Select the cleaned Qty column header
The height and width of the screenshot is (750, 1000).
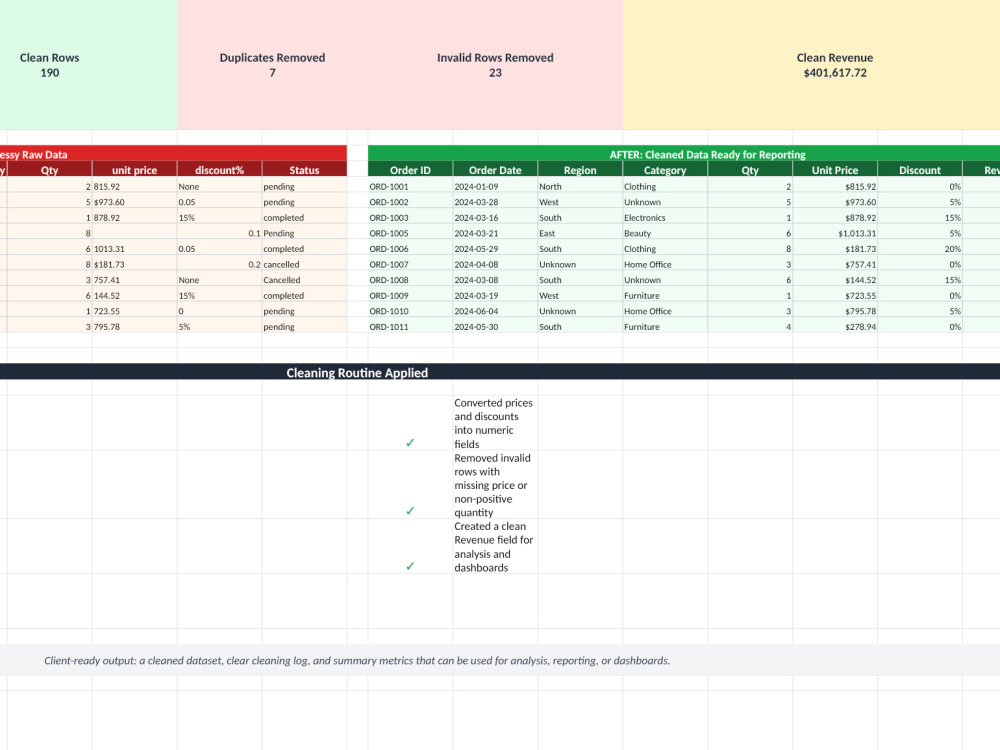click(x=750, y=170)
